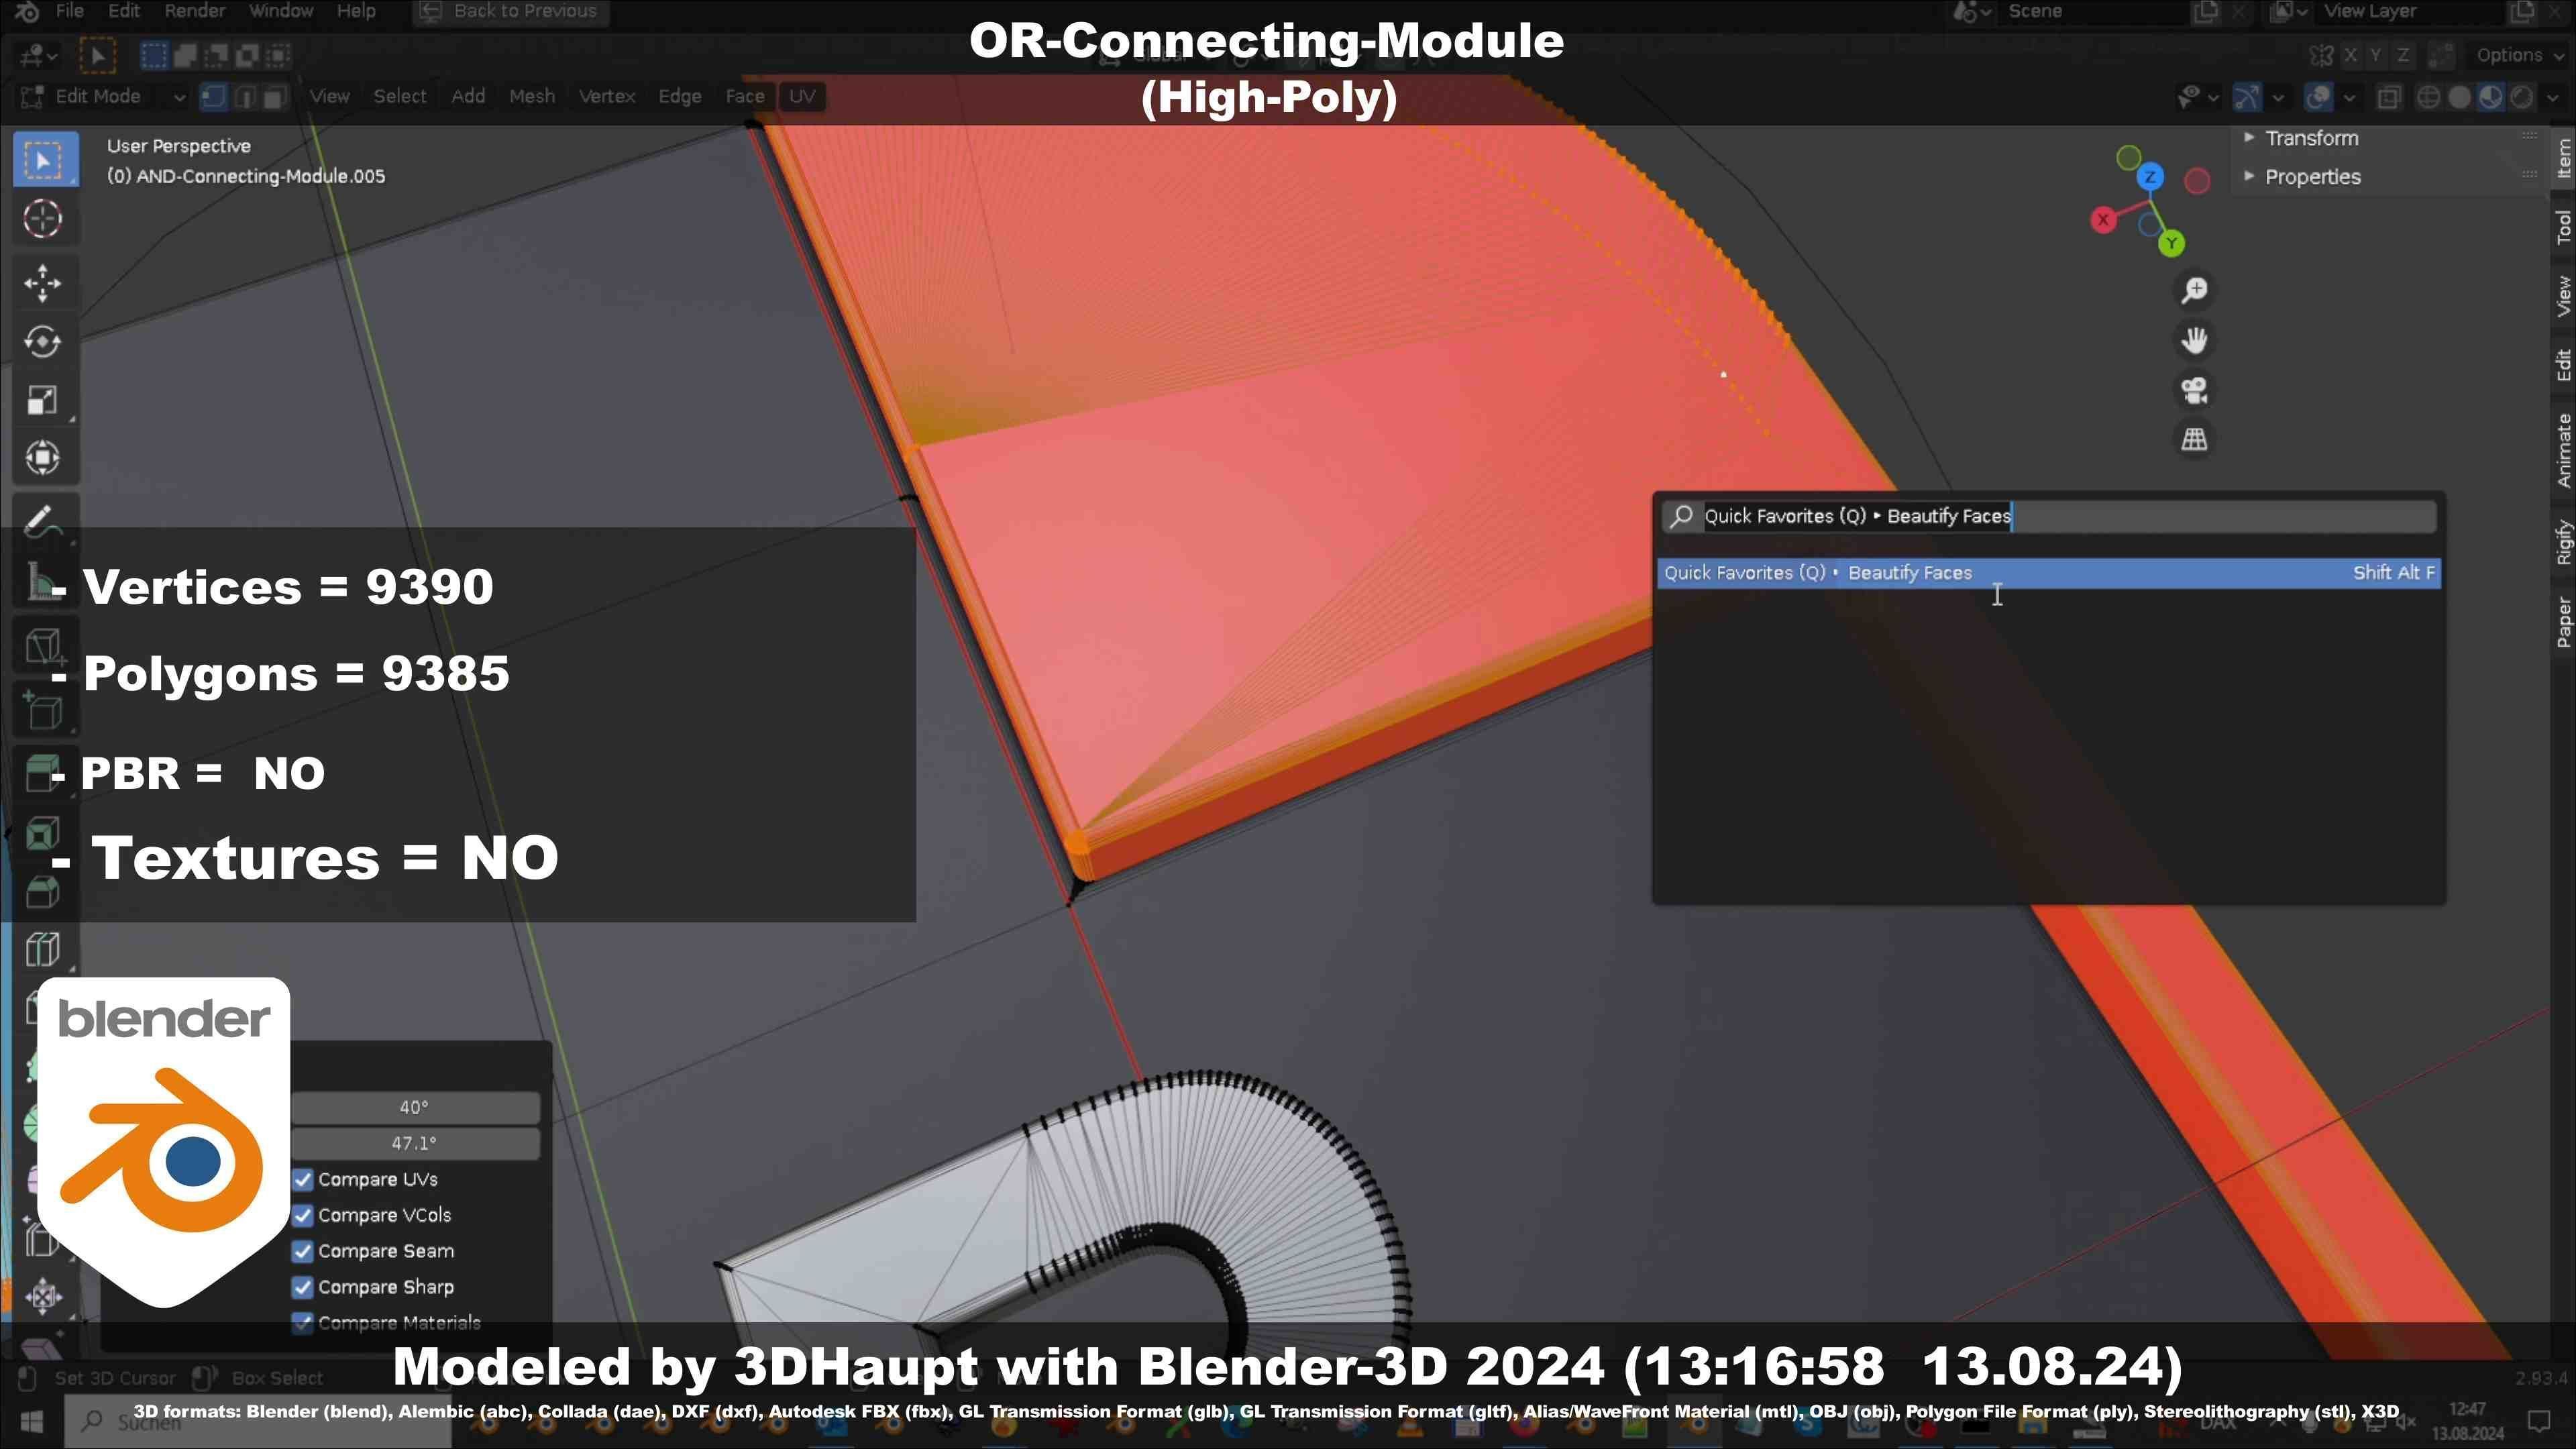This screenshot has width=2576, height=1449.
Task: Switch to solid shading
Action: 2459,97
